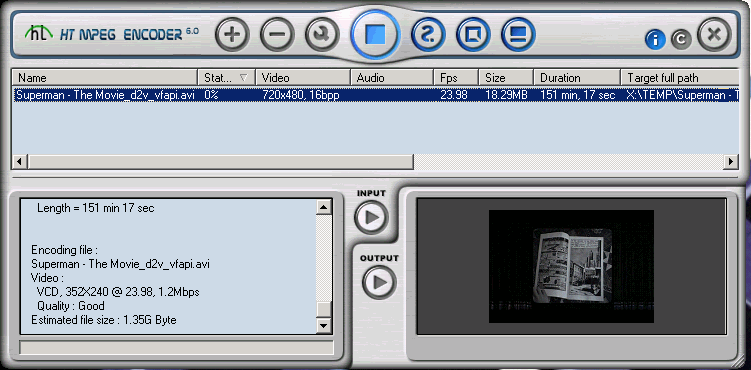Click the info panel's vertical scrollbar thumb
This screenshot has width=751, height=370.
pos(324,309)
